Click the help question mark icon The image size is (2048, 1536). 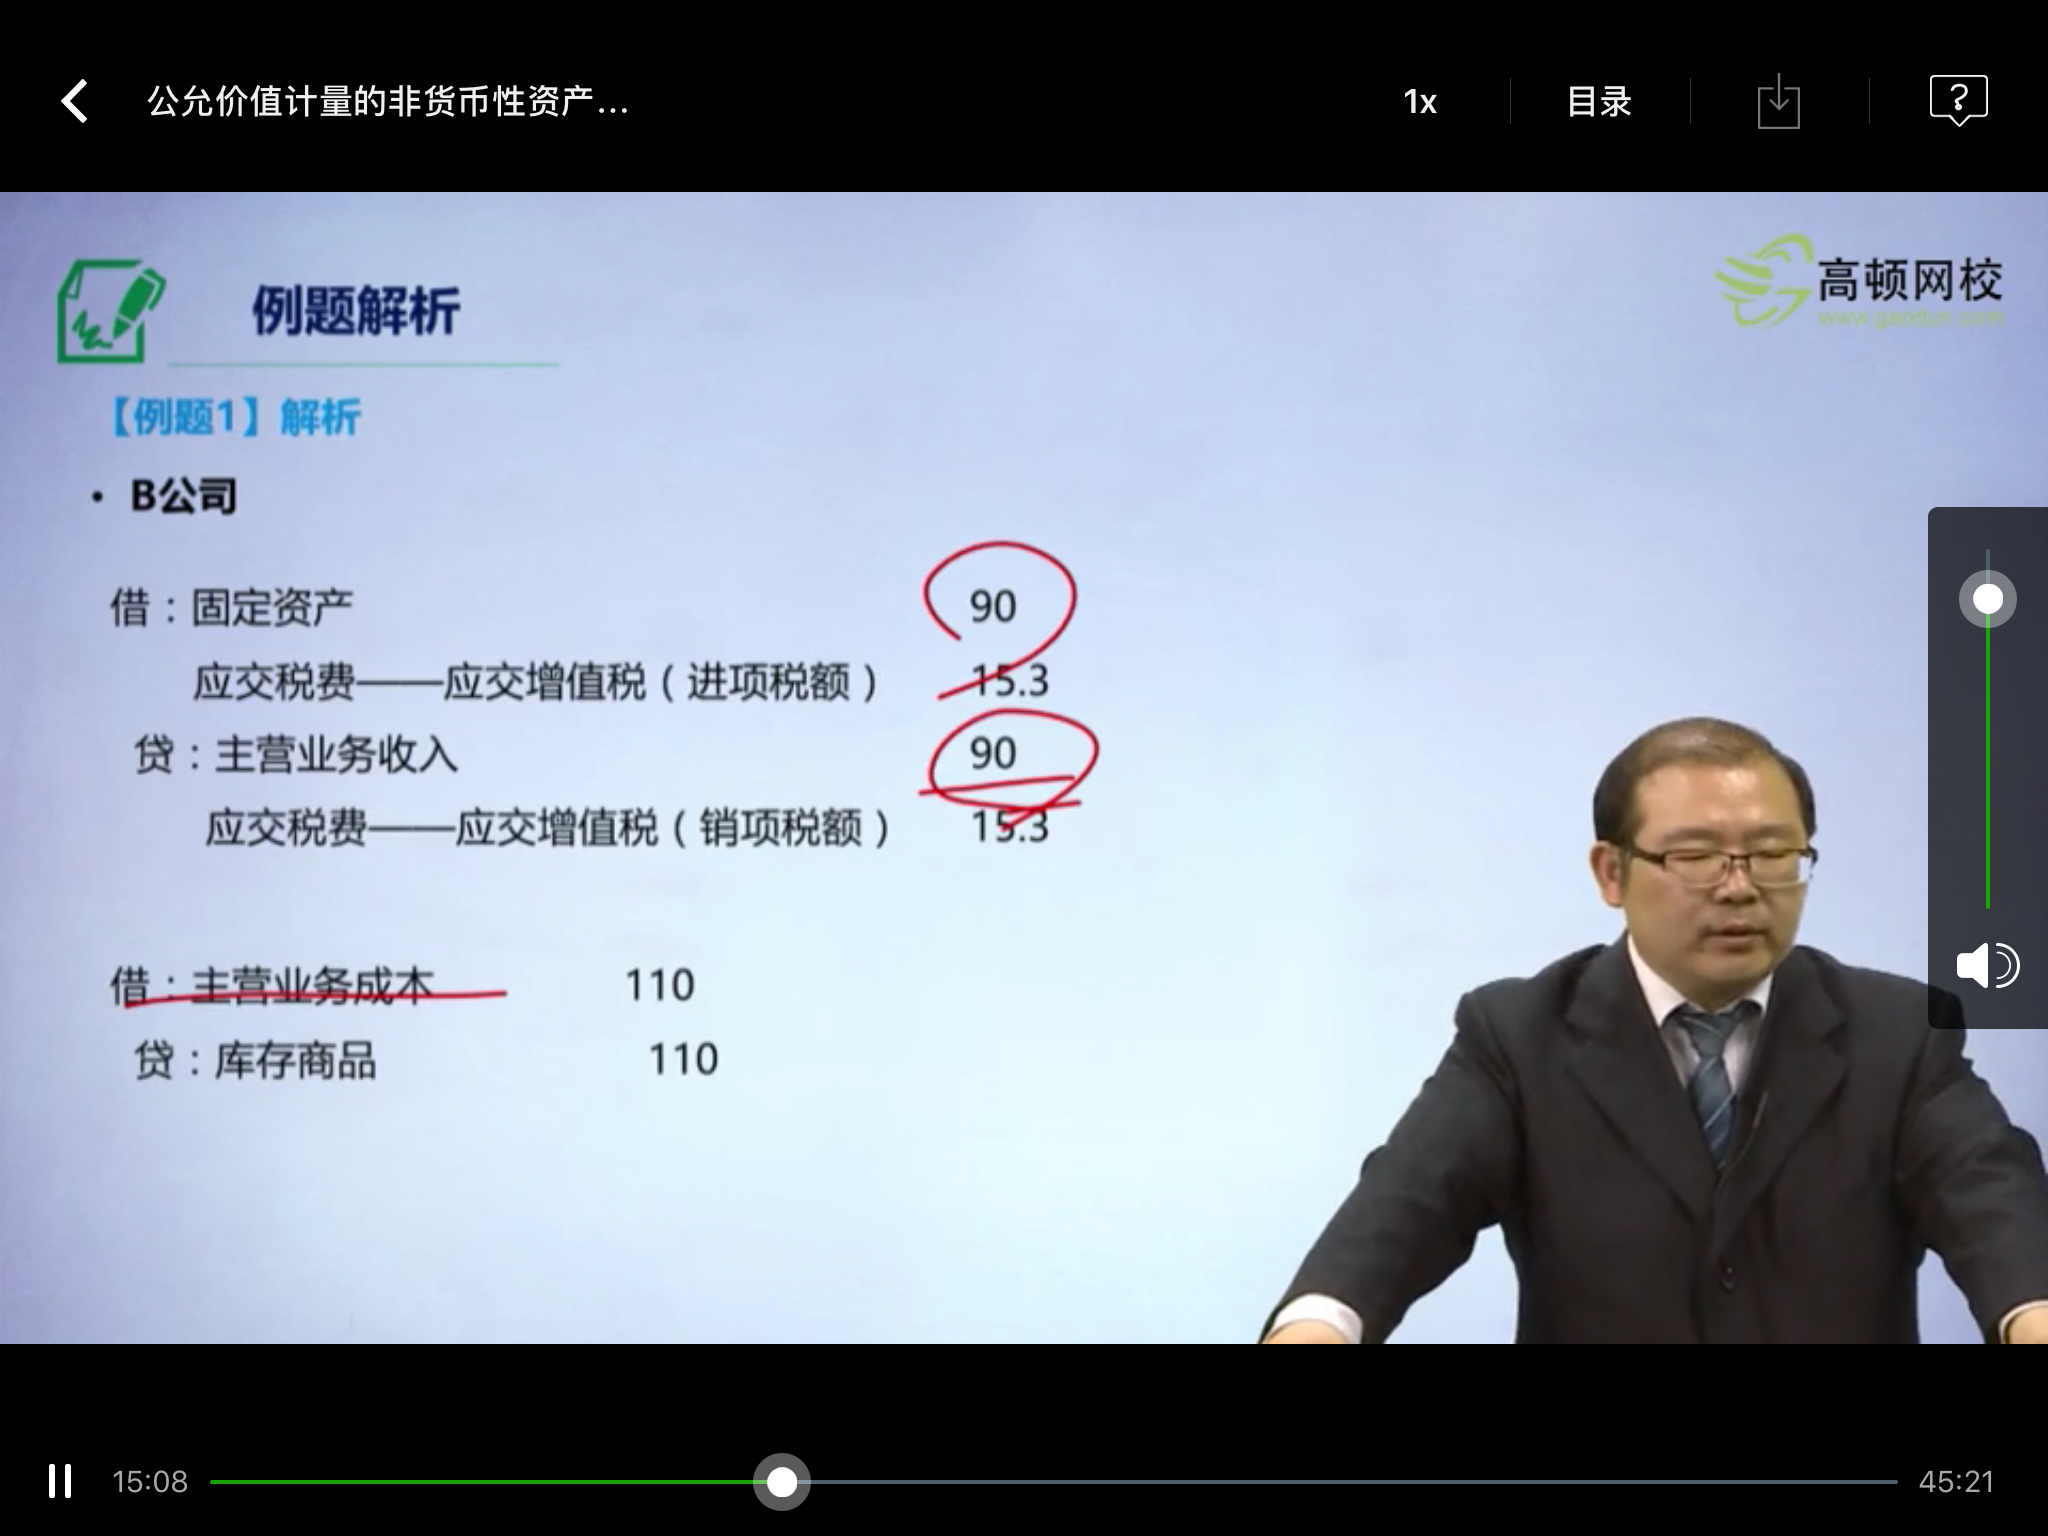[1961, 99]
